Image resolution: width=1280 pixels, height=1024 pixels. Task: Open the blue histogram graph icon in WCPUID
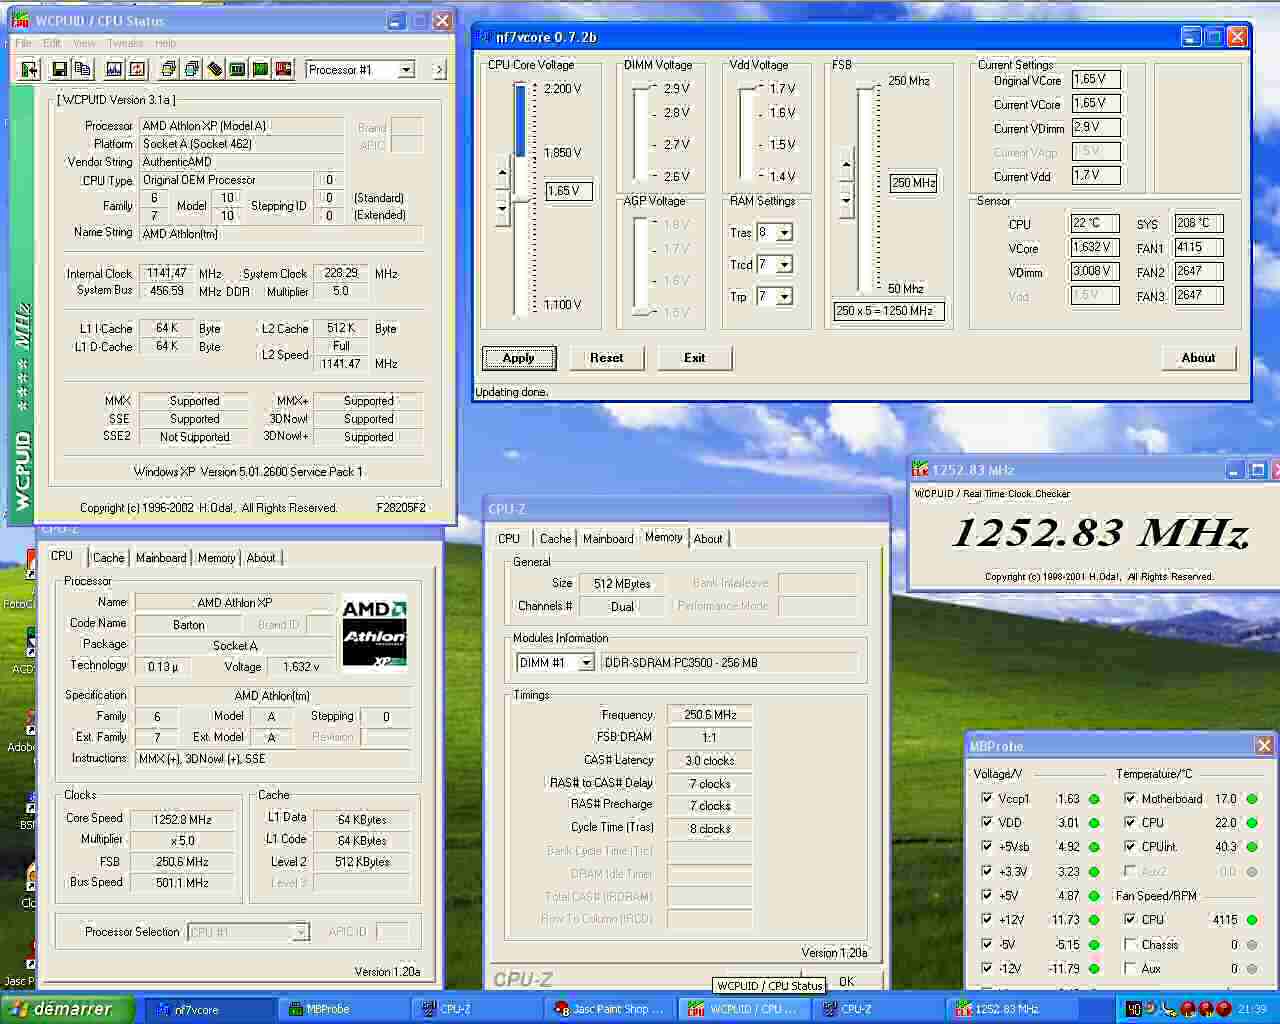pos(113,69)
